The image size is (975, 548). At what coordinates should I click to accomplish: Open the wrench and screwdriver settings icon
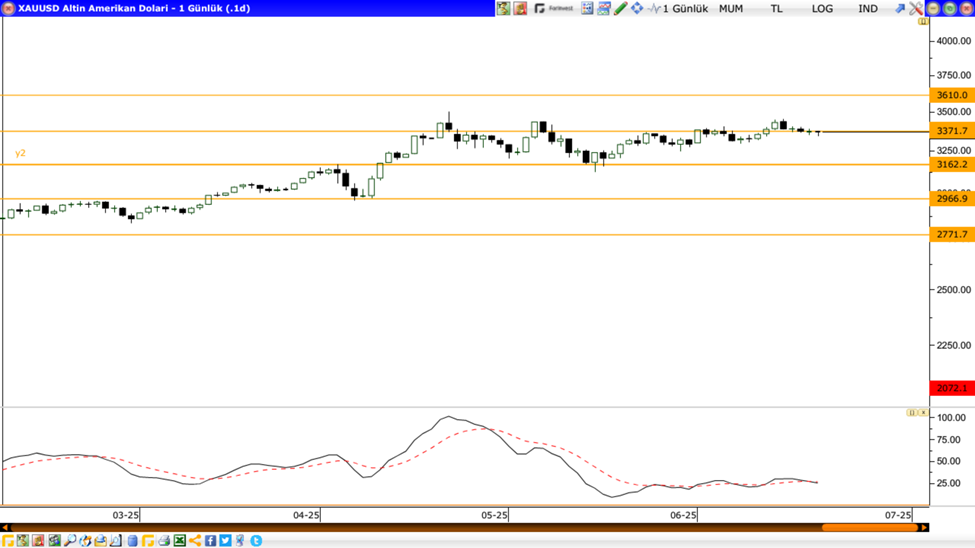pyautogui.click(x=915, y=8)
